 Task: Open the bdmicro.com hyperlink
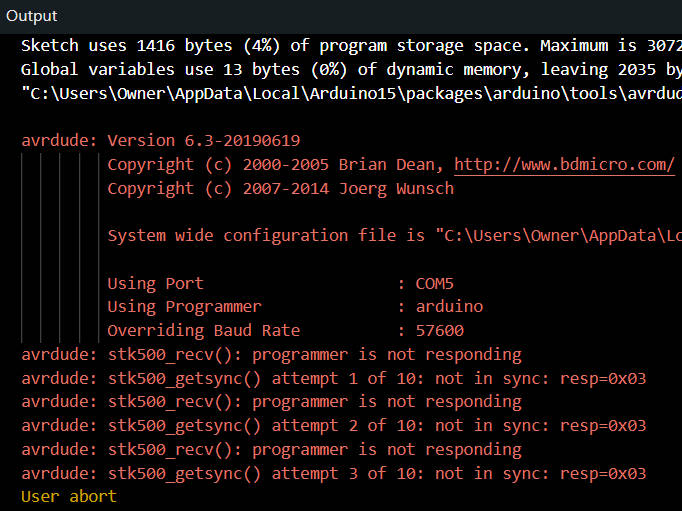(x=564, y=164)
